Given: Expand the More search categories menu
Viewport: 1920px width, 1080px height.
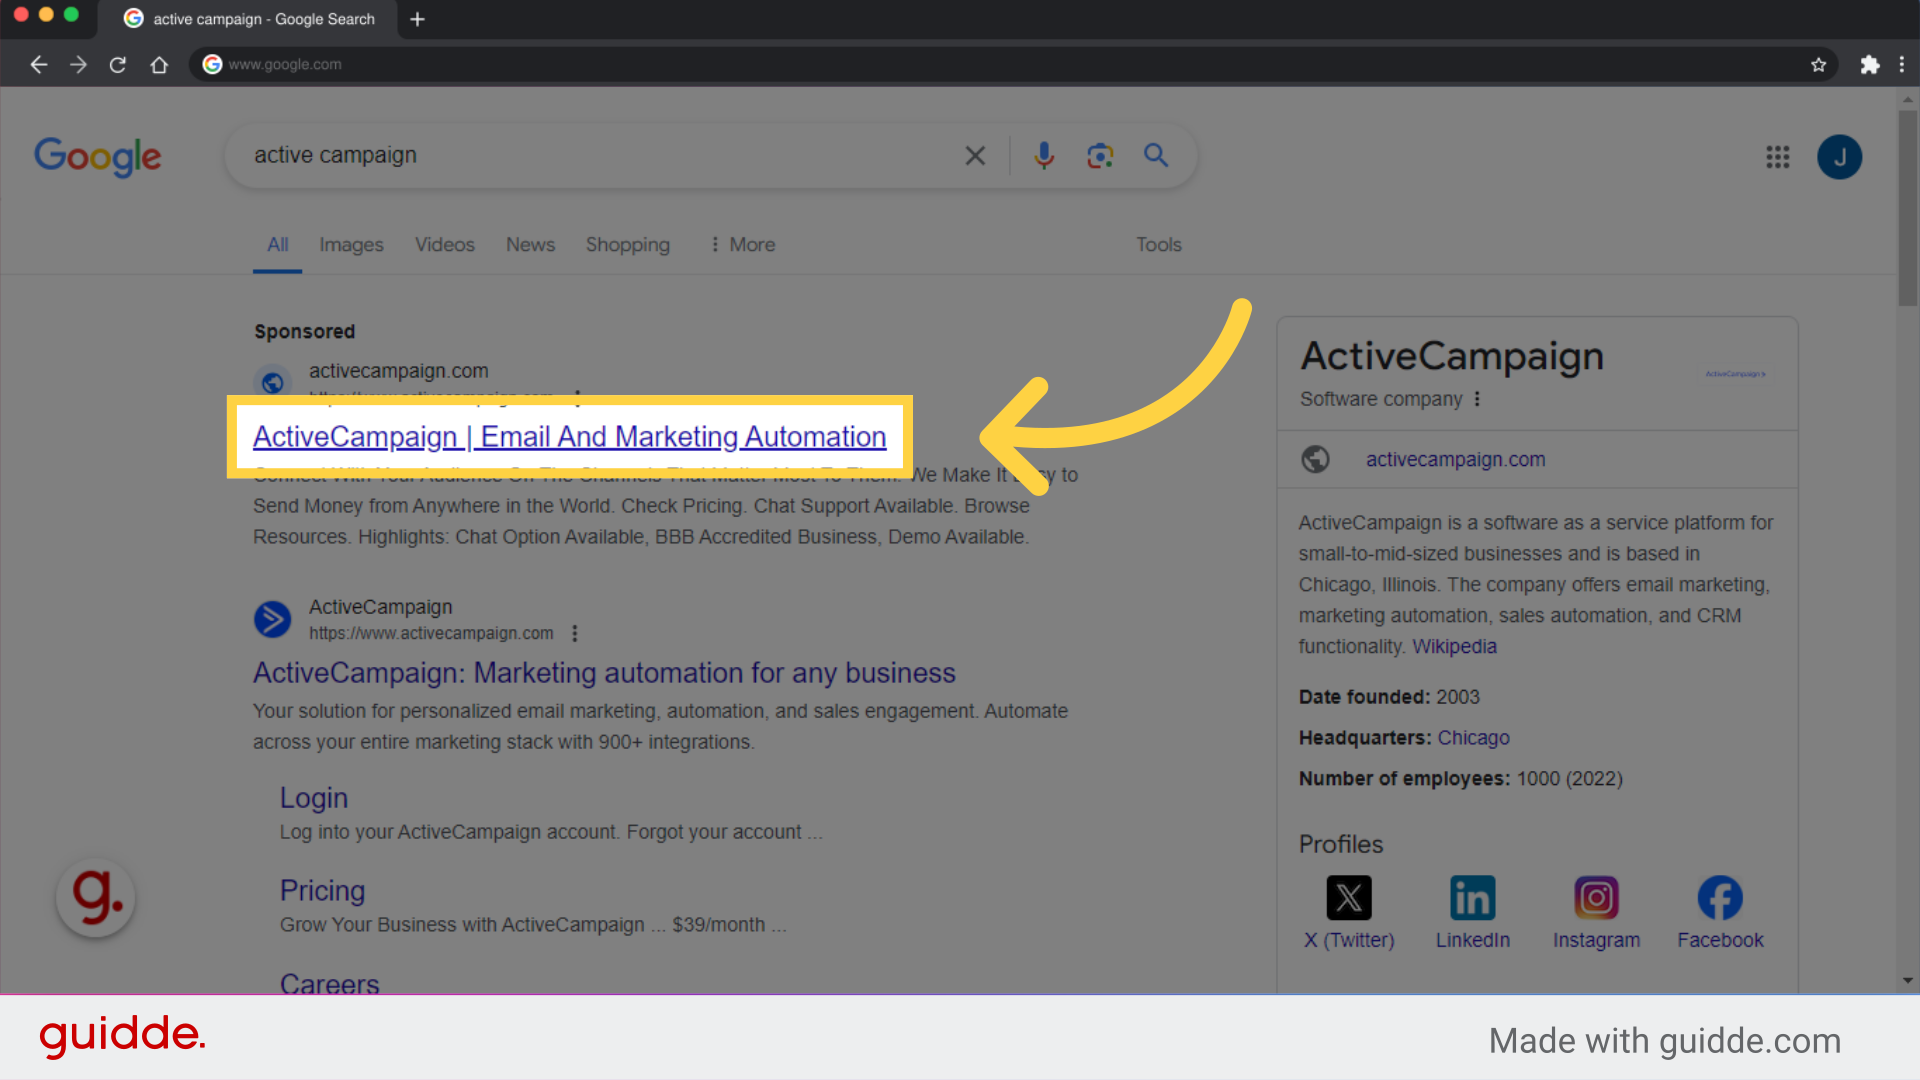Looking at the screenshot, I should 741,244.
